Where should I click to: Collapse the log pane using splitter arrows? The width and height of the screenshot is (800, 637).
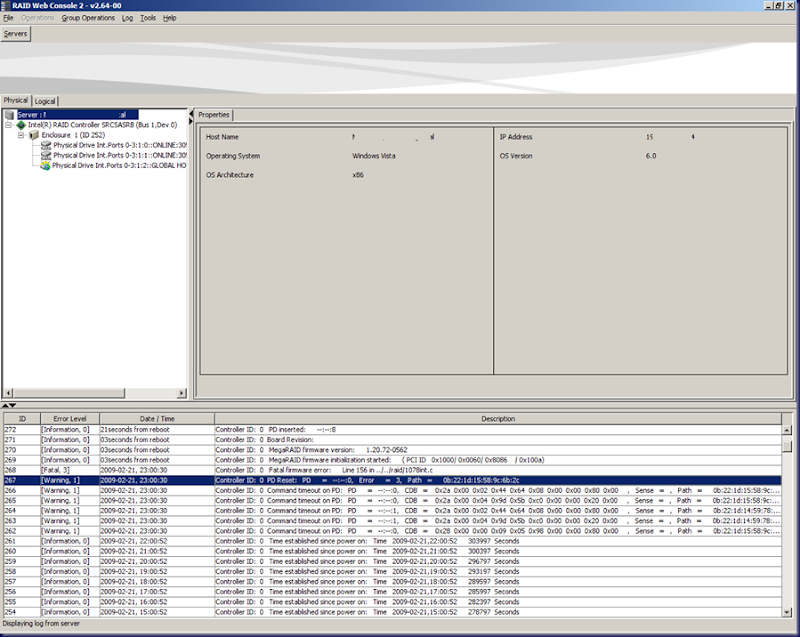(11, 405)
